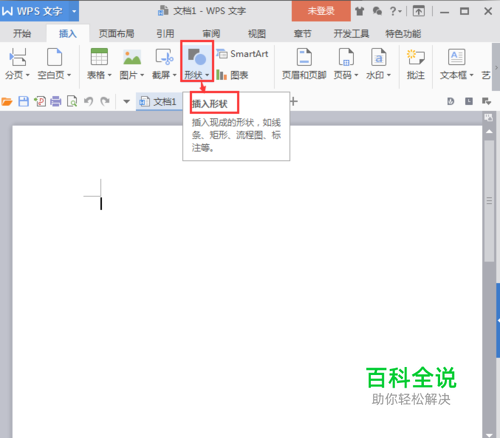Insert a blank page (空白页) icon
This screenshot has height=438, width=500.
pos(54,57)
